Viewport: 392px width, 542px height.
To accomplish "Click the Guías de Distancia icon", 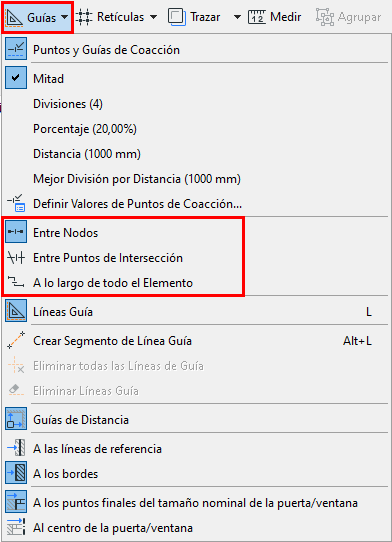I will click(x=16, y=419).
